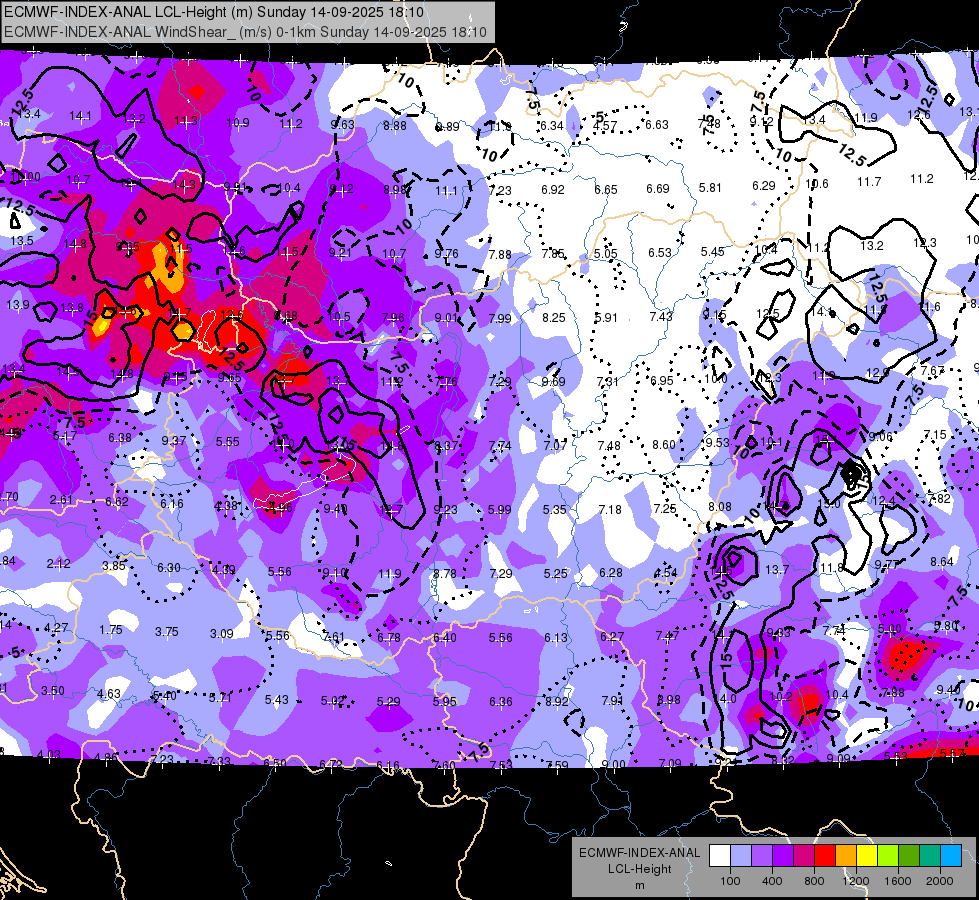Screen dimensions: 979x900
Task: Click the shear value 8.92 on map
Action: [x=556, y=701]
